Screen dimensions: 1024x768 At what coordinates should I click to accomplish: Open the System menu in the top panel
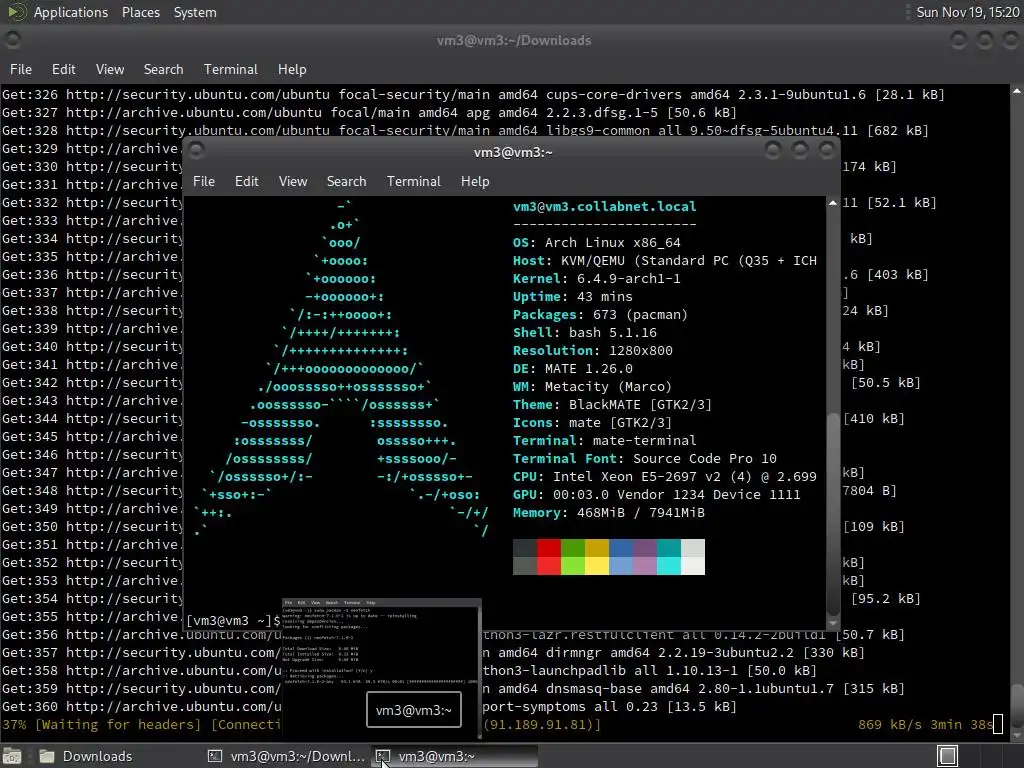pos(195,12)
